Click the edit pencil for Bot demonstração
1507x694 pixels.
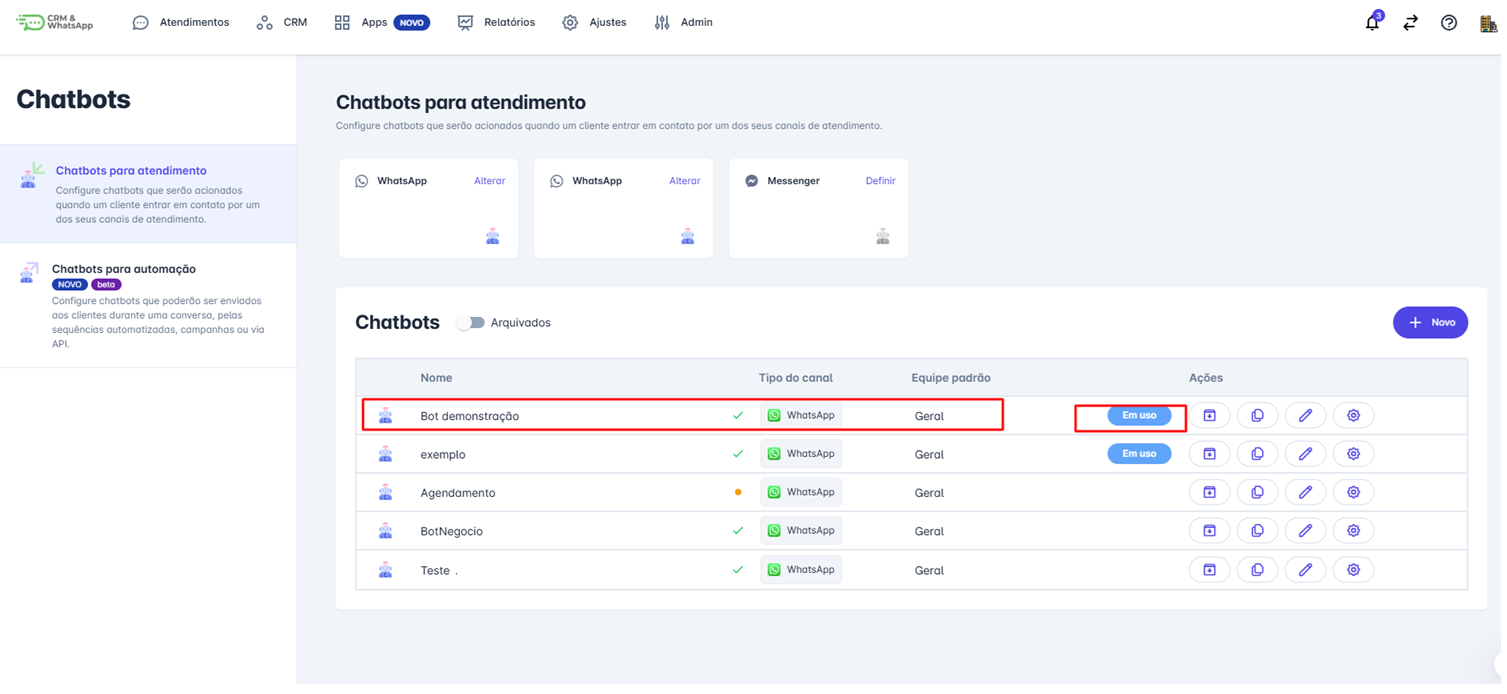(x=1305, y=416)
